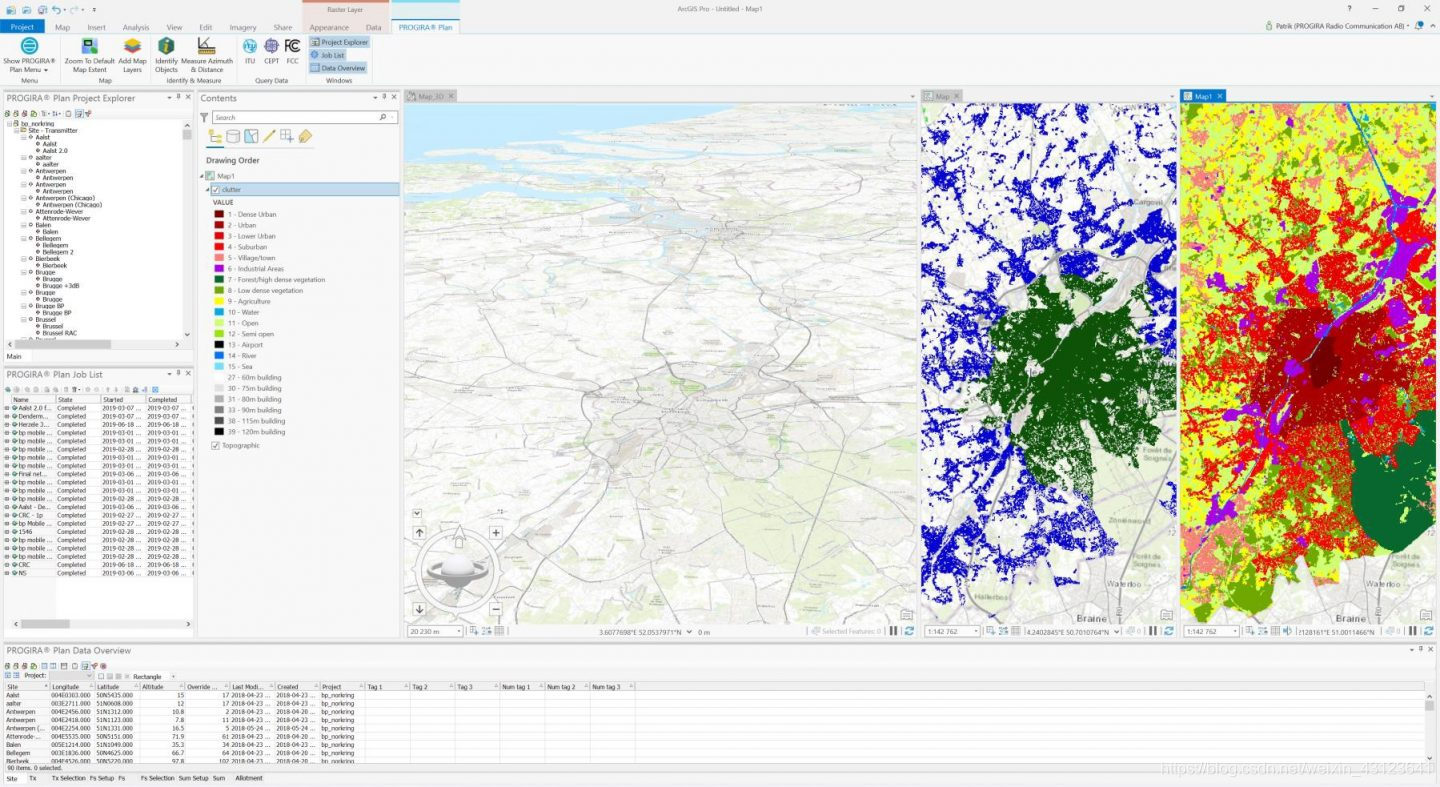Click the filter funnel icon in Contents
This screenshot has width=1440, height=787.
205,117
